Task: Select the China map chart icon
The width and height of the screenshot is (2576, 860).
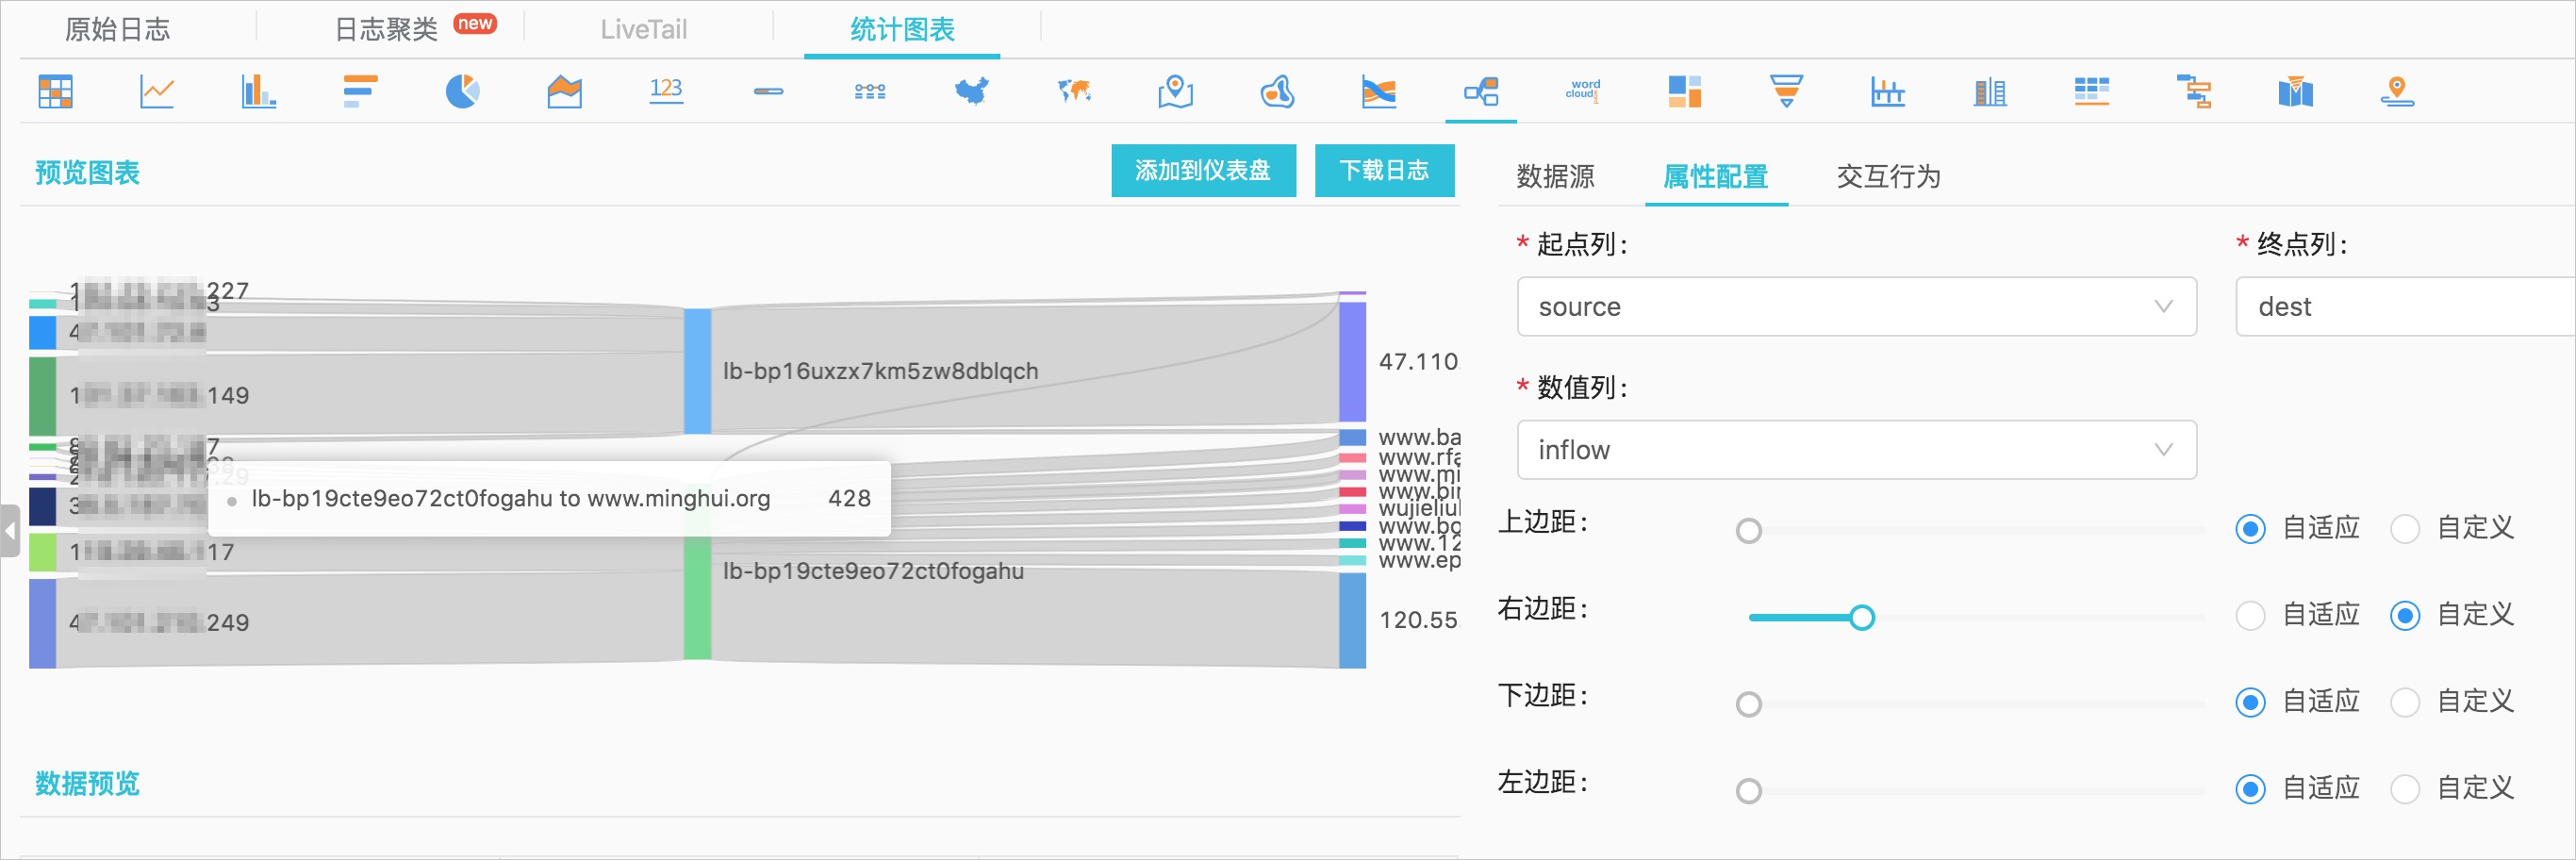Action: [971, 91]
